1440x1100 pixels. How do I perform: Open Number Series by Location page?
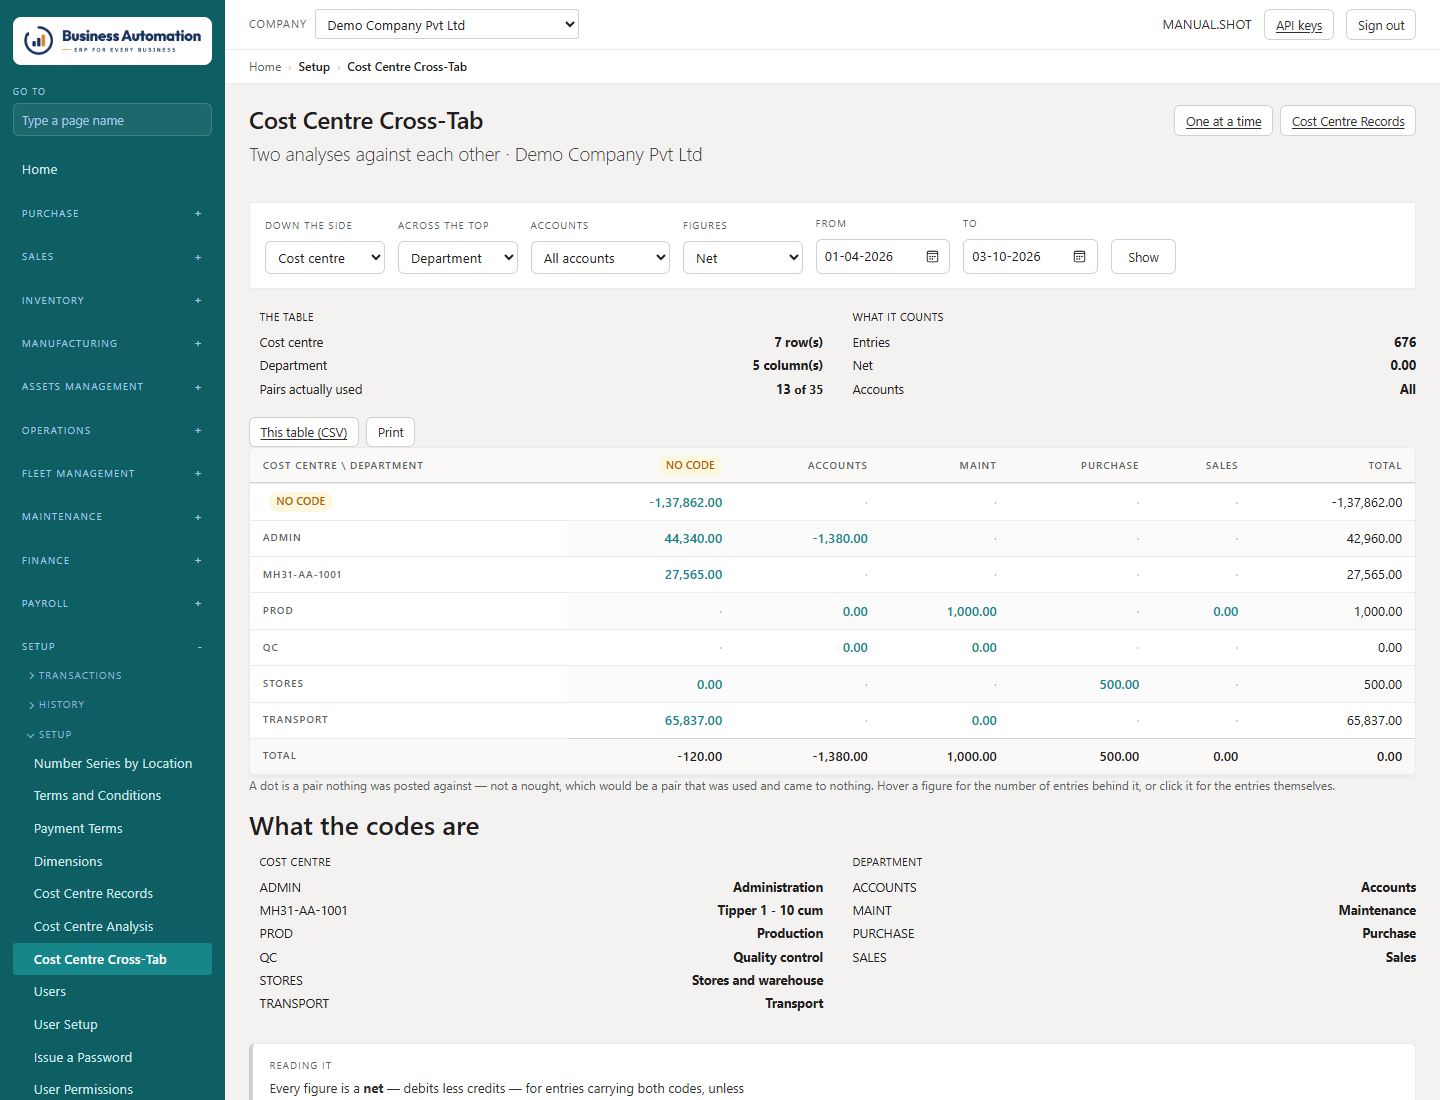tap(113, 764)
